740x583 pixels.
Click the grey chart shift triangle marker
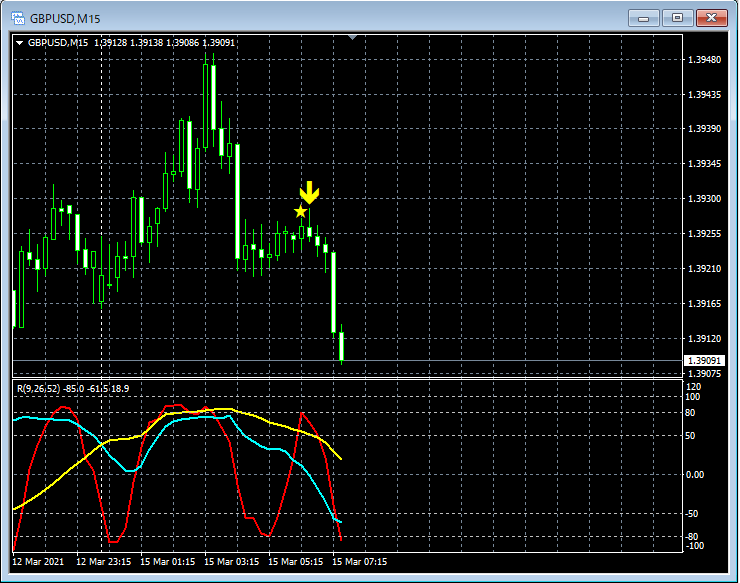[352, 37]
